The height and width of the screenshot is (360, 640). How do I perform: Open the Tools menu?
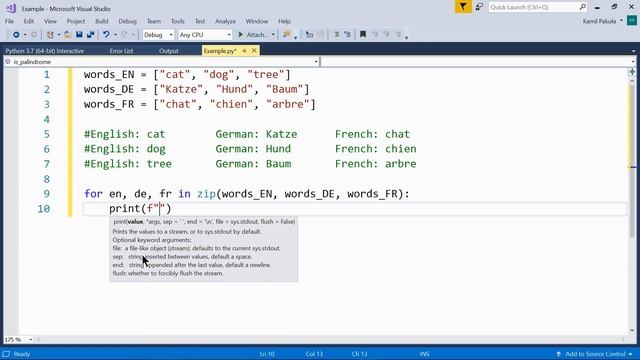[178, 21]
